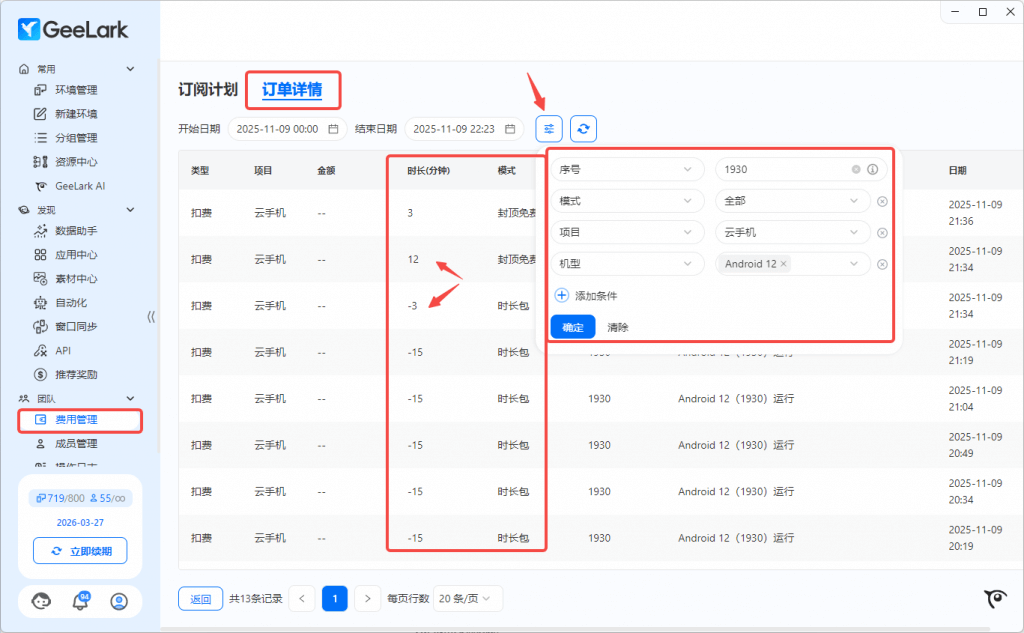Open the filter settings icon
Image resolution: width=1024 pixels, height=633 pixels.
point(549,128)
